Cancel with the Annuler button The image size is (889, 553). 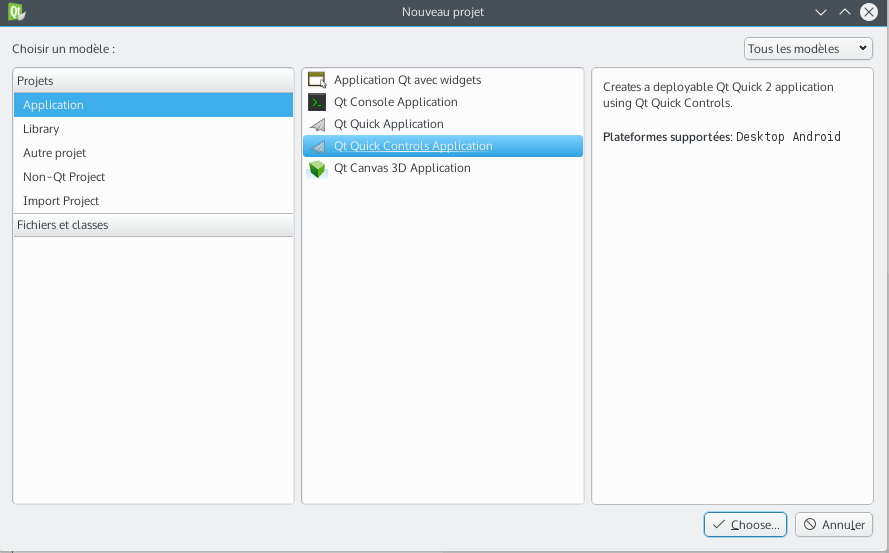point(834,525)
